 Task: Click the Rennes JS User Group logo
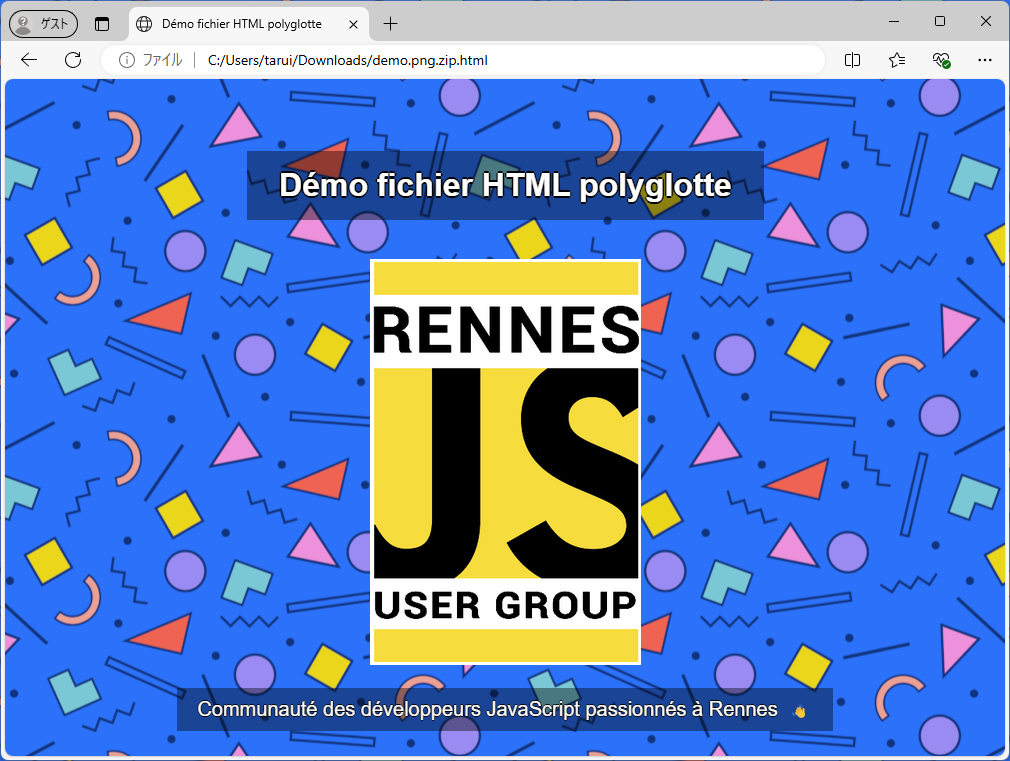(x=505, y=461)
